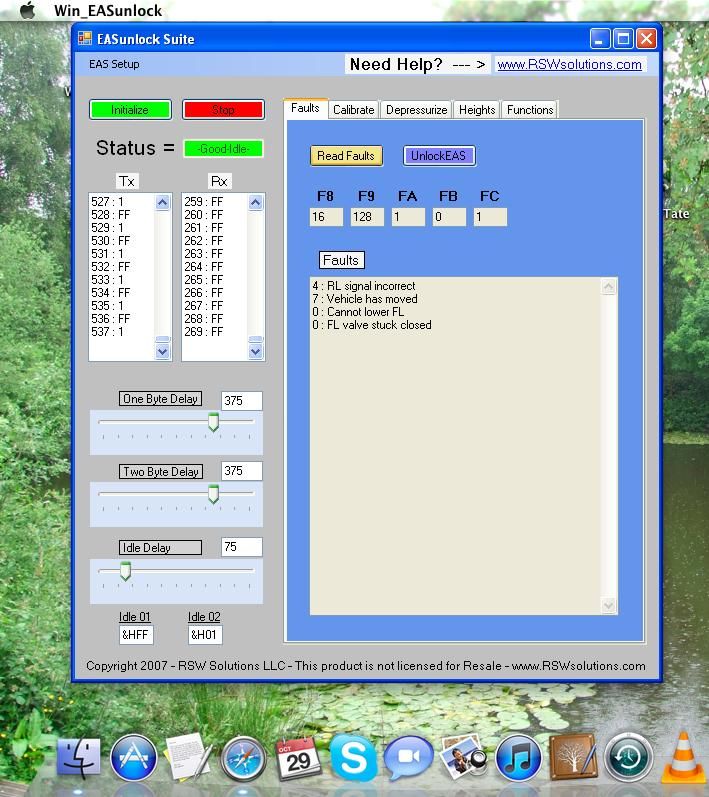Click the Apple menu logo
This screenshot has width=709, height=797.
(27, 10)
